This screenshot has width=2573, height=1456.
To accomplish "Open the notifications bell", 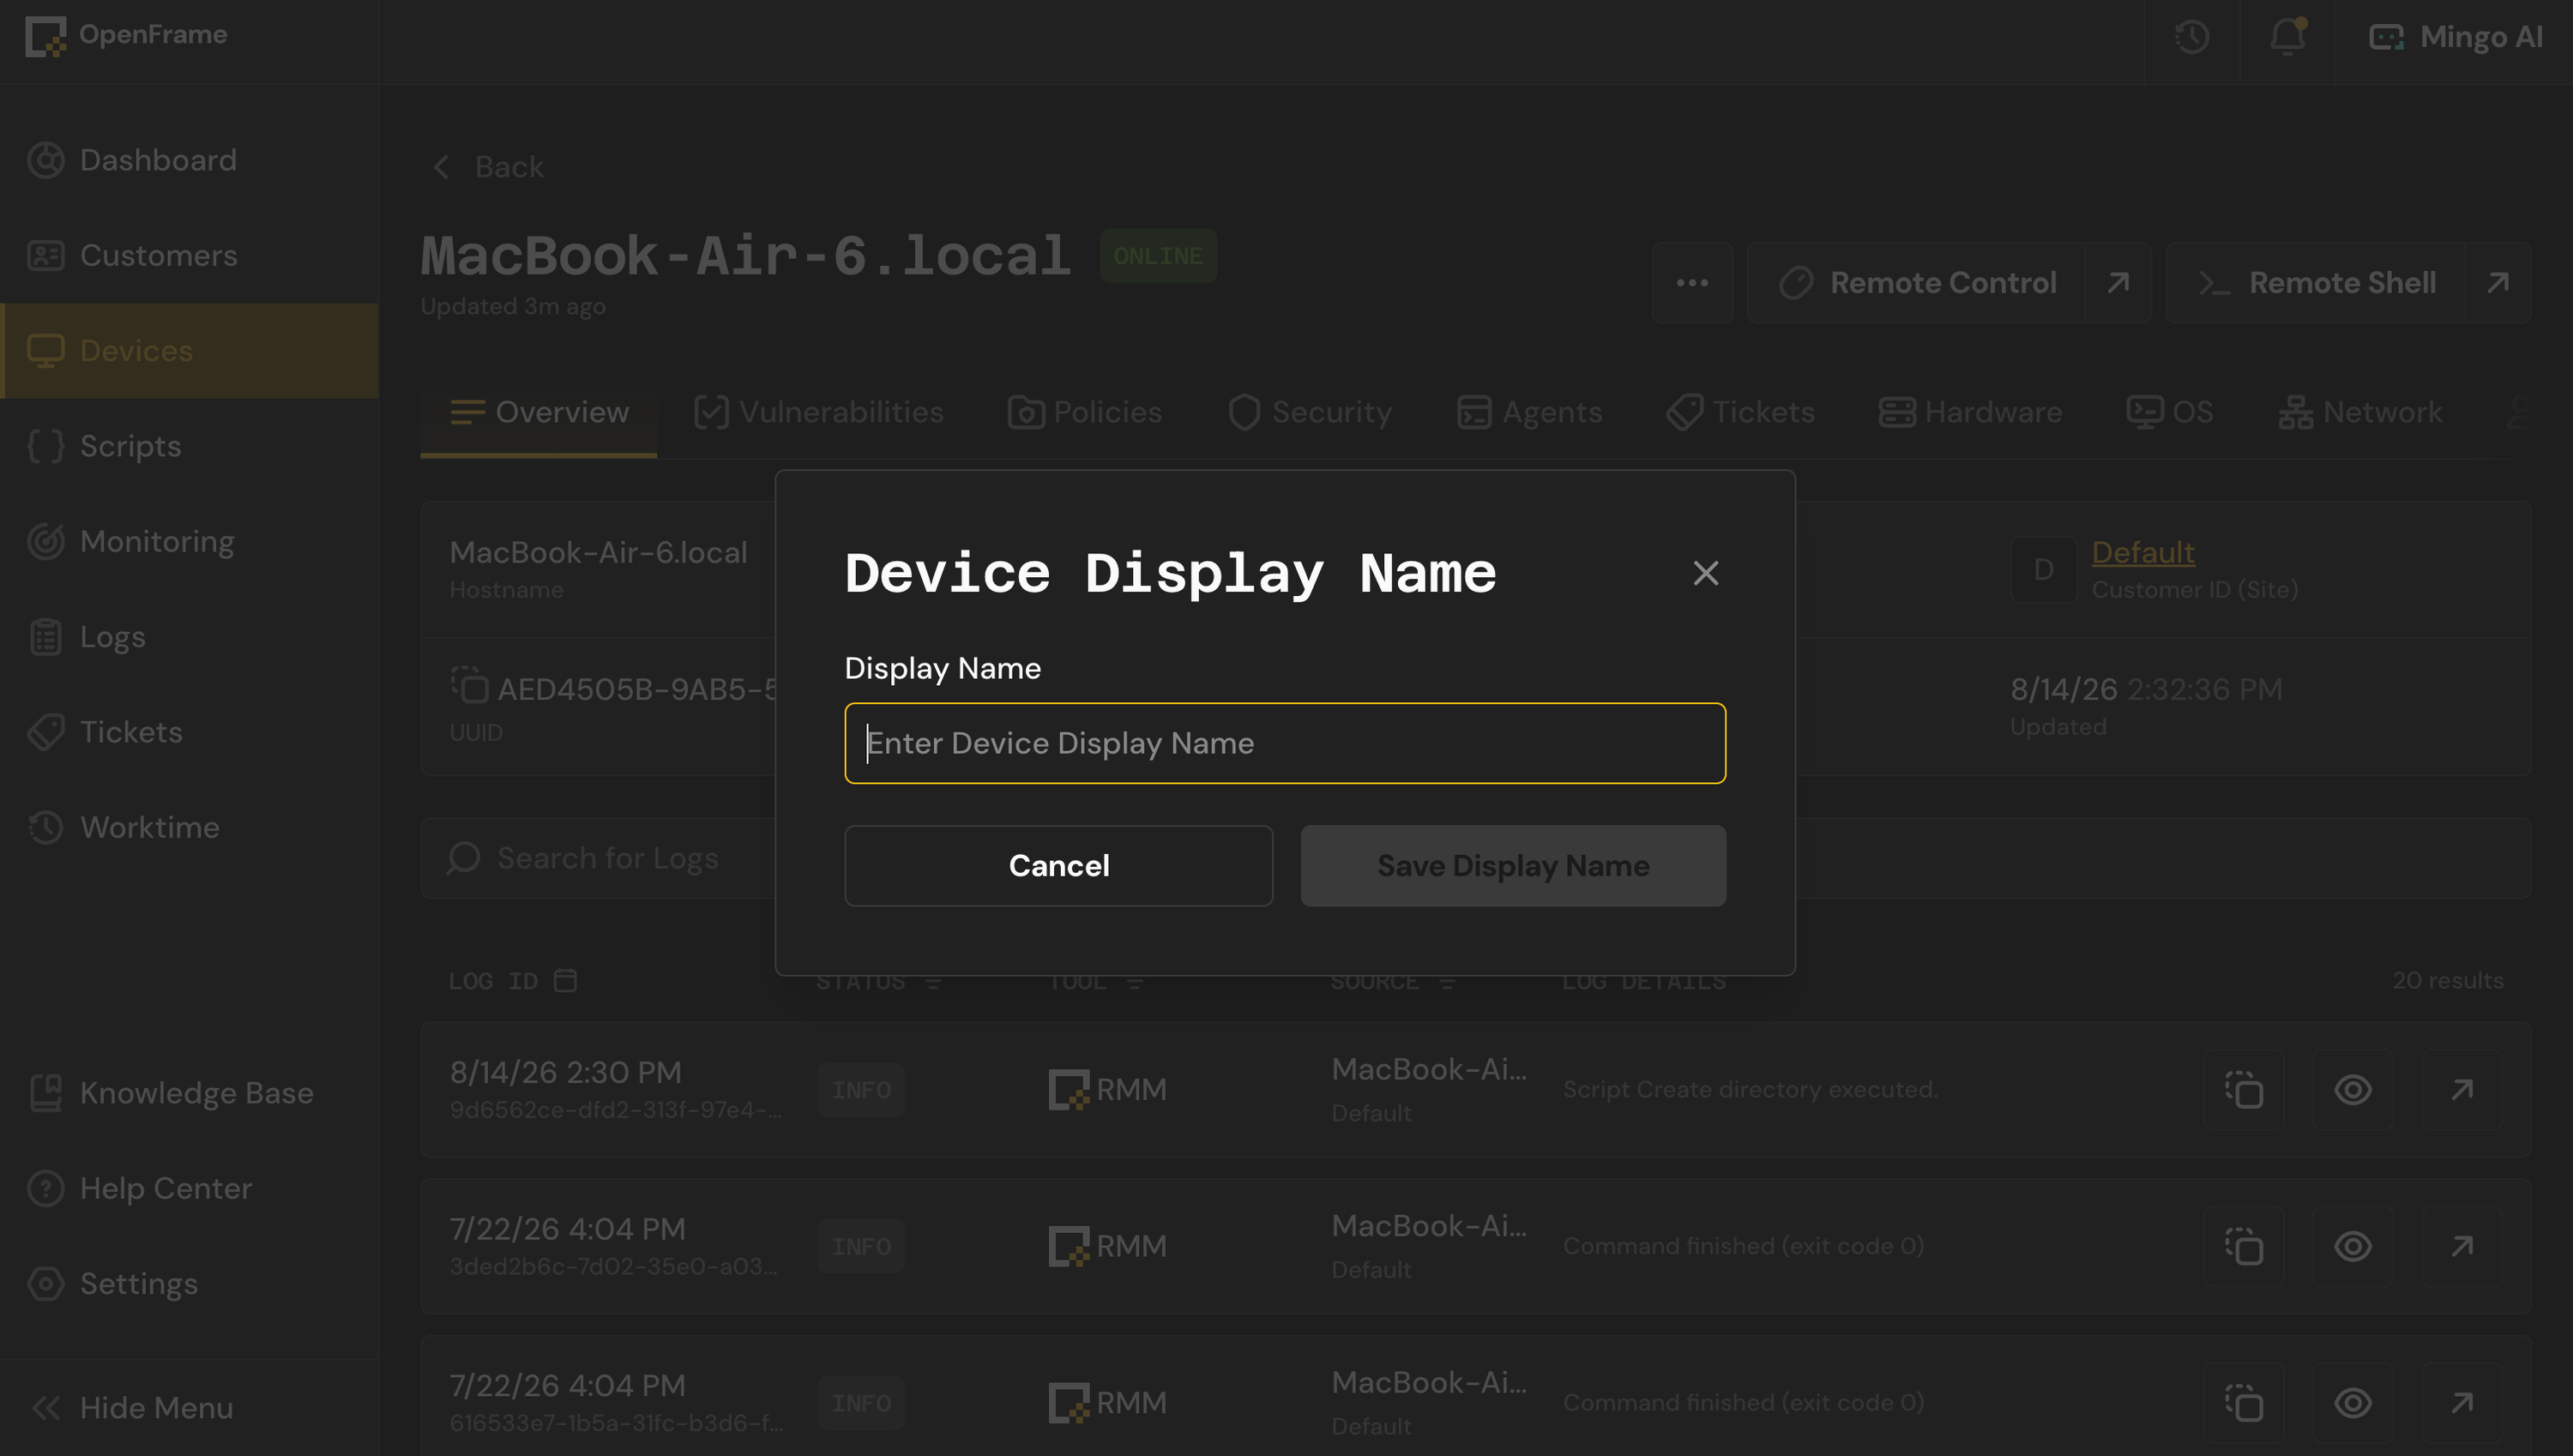I will [x=2287, y=38].
